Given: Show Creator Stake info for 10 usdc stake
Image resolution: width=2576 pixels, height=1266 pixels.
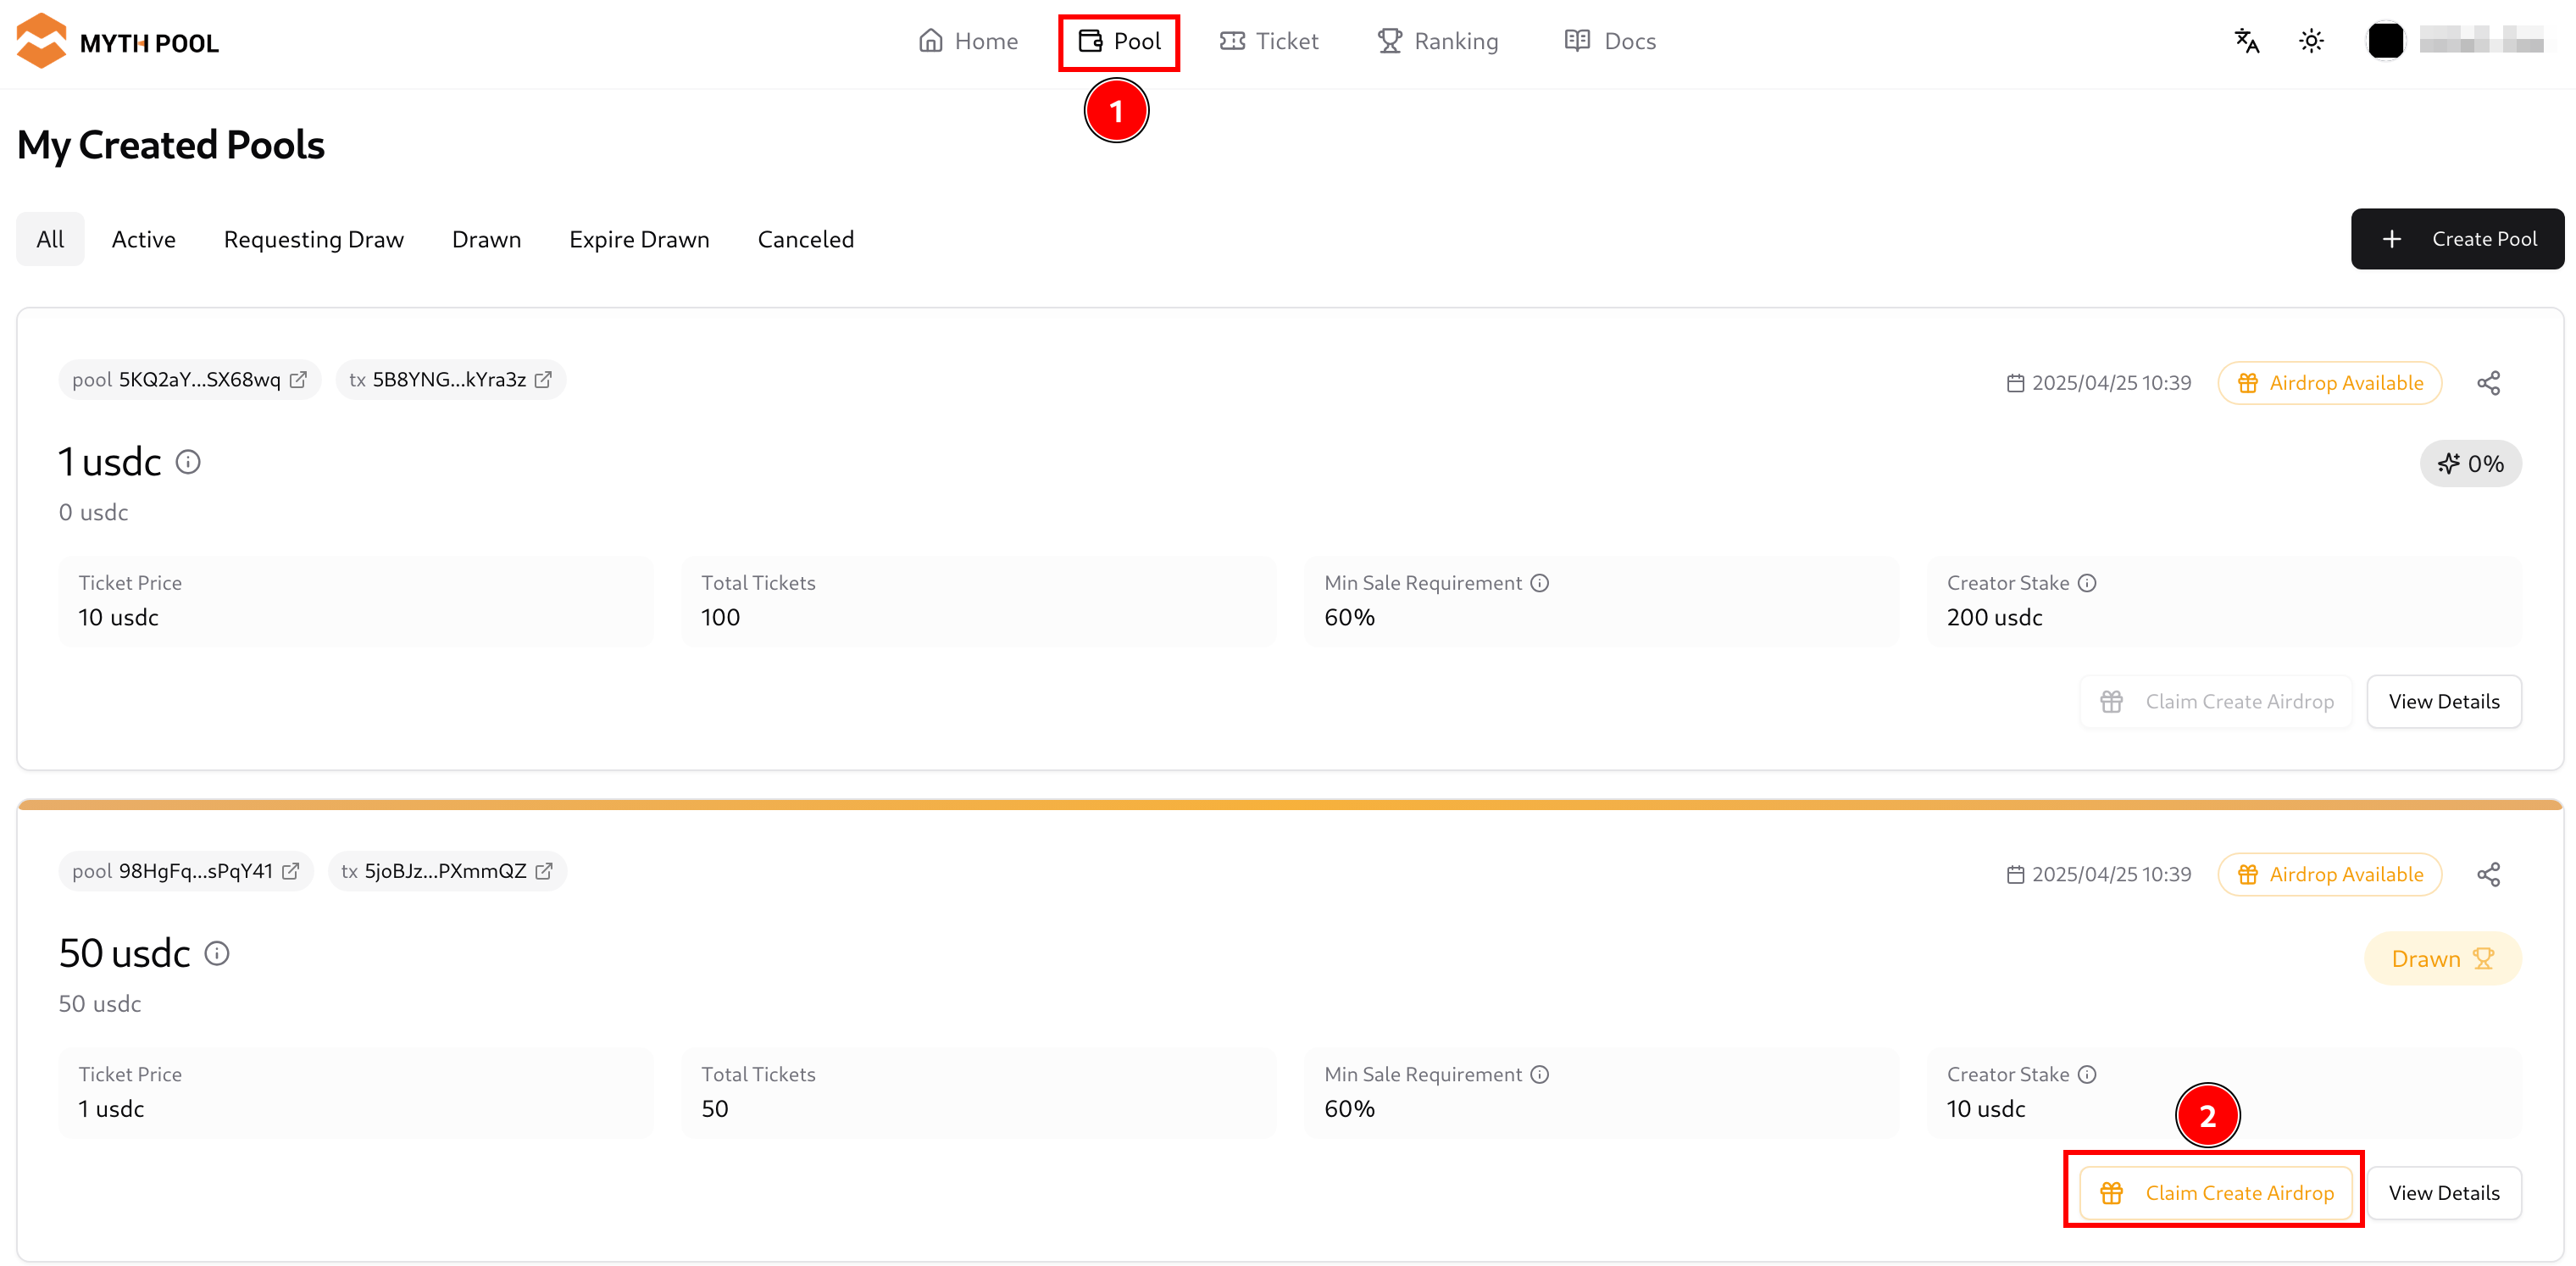Looking at the screenshot, I should [2087, 1075].
